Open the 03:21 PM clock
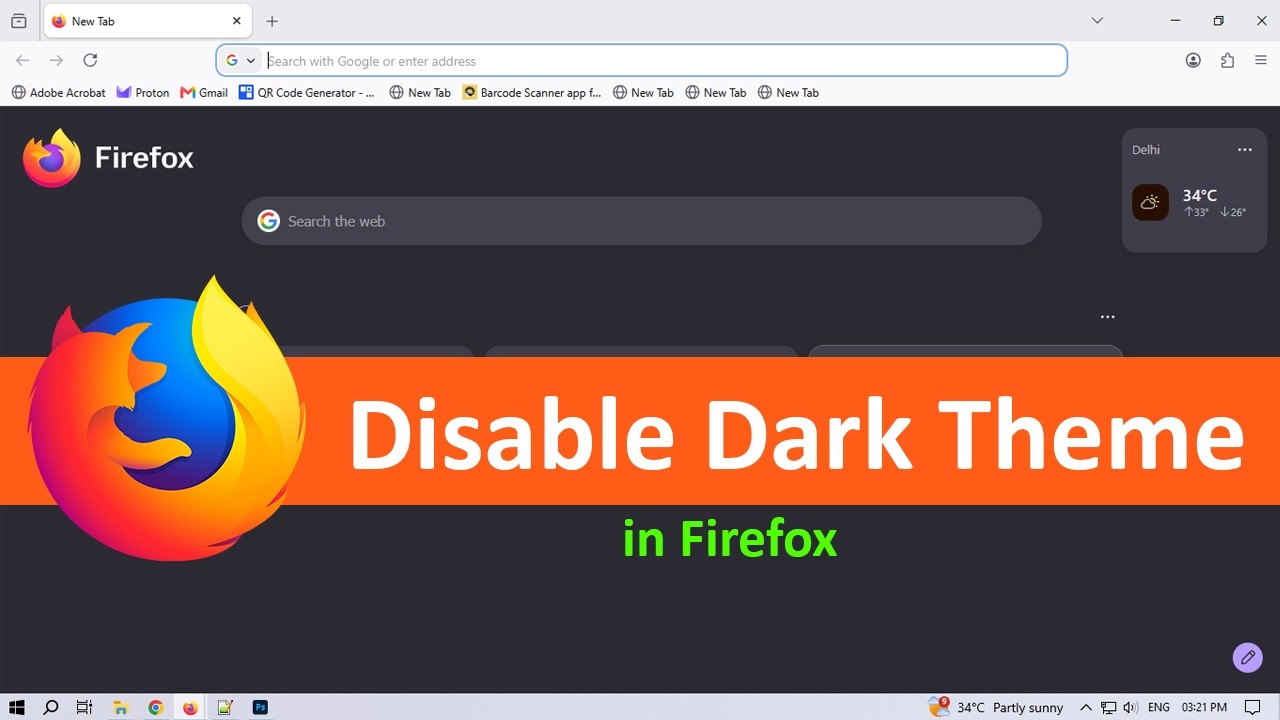Image resolution: width=1280 pixels, height=720 pixels. pyautogui.click(x=1204, y=707)
